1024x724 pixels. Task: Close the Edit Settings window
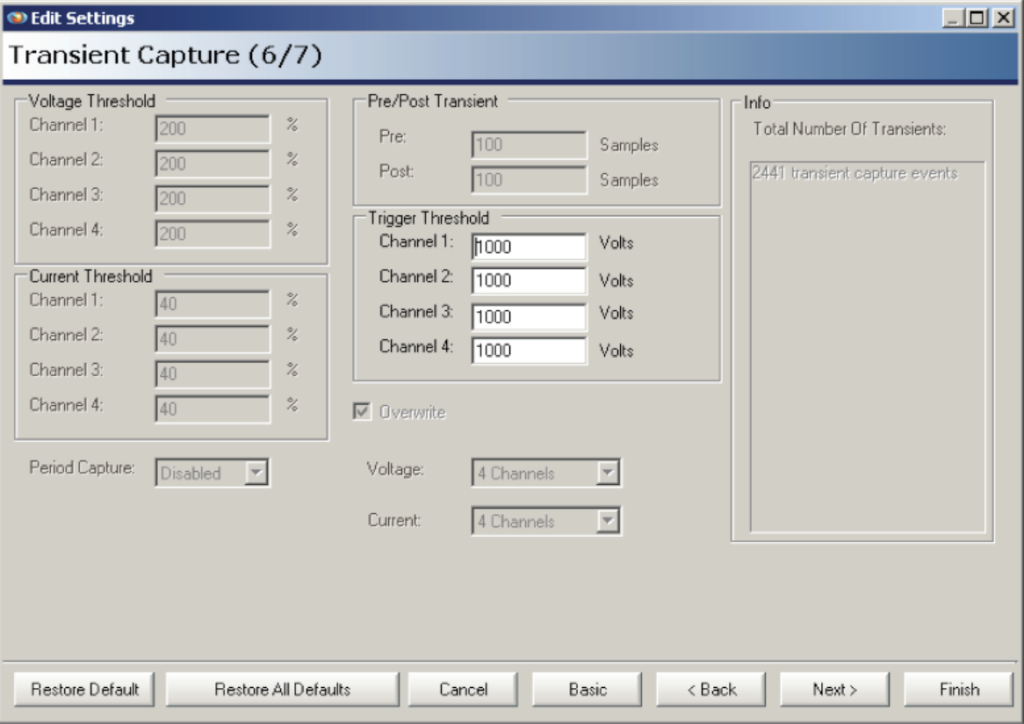click(x=1003, y=18)
